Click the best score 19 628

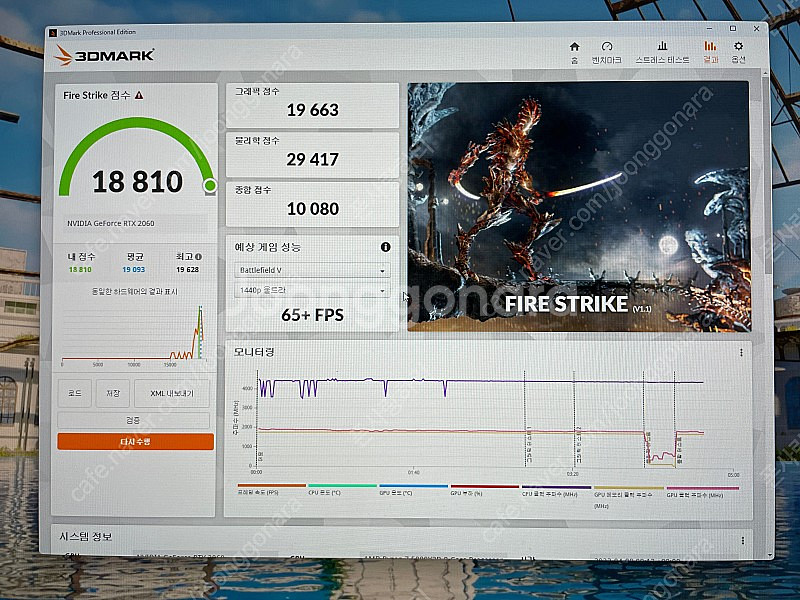(187, 269)
